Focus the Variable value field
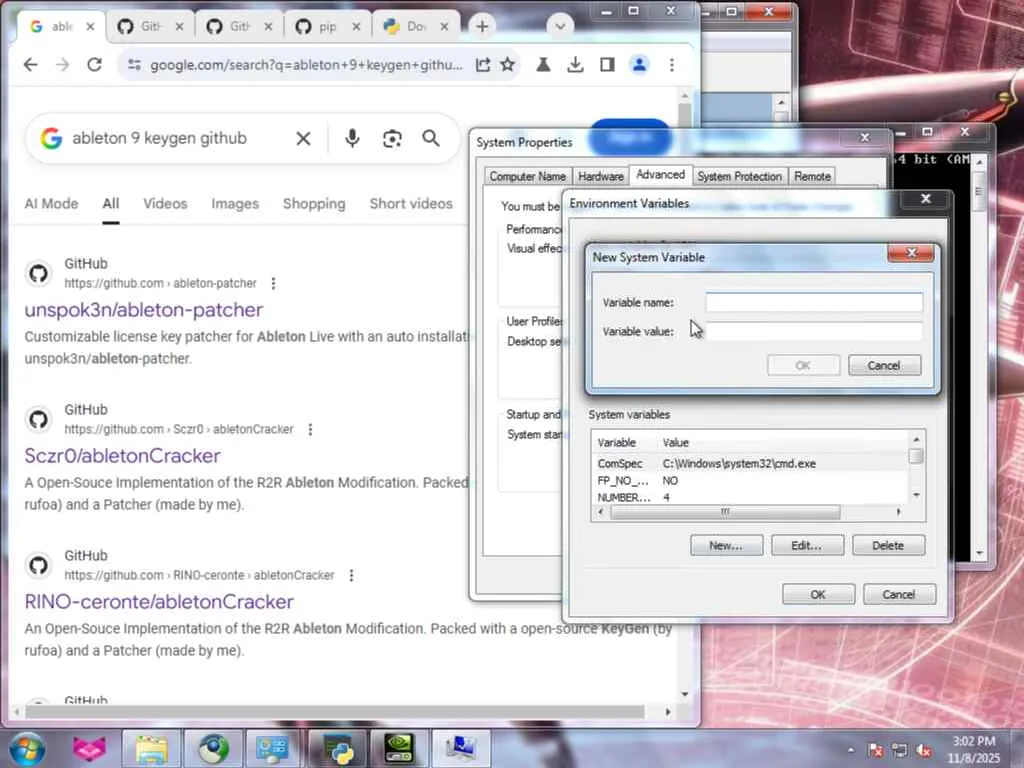Viewport: 1024px width, 768px height. click(x=814, y=331)
